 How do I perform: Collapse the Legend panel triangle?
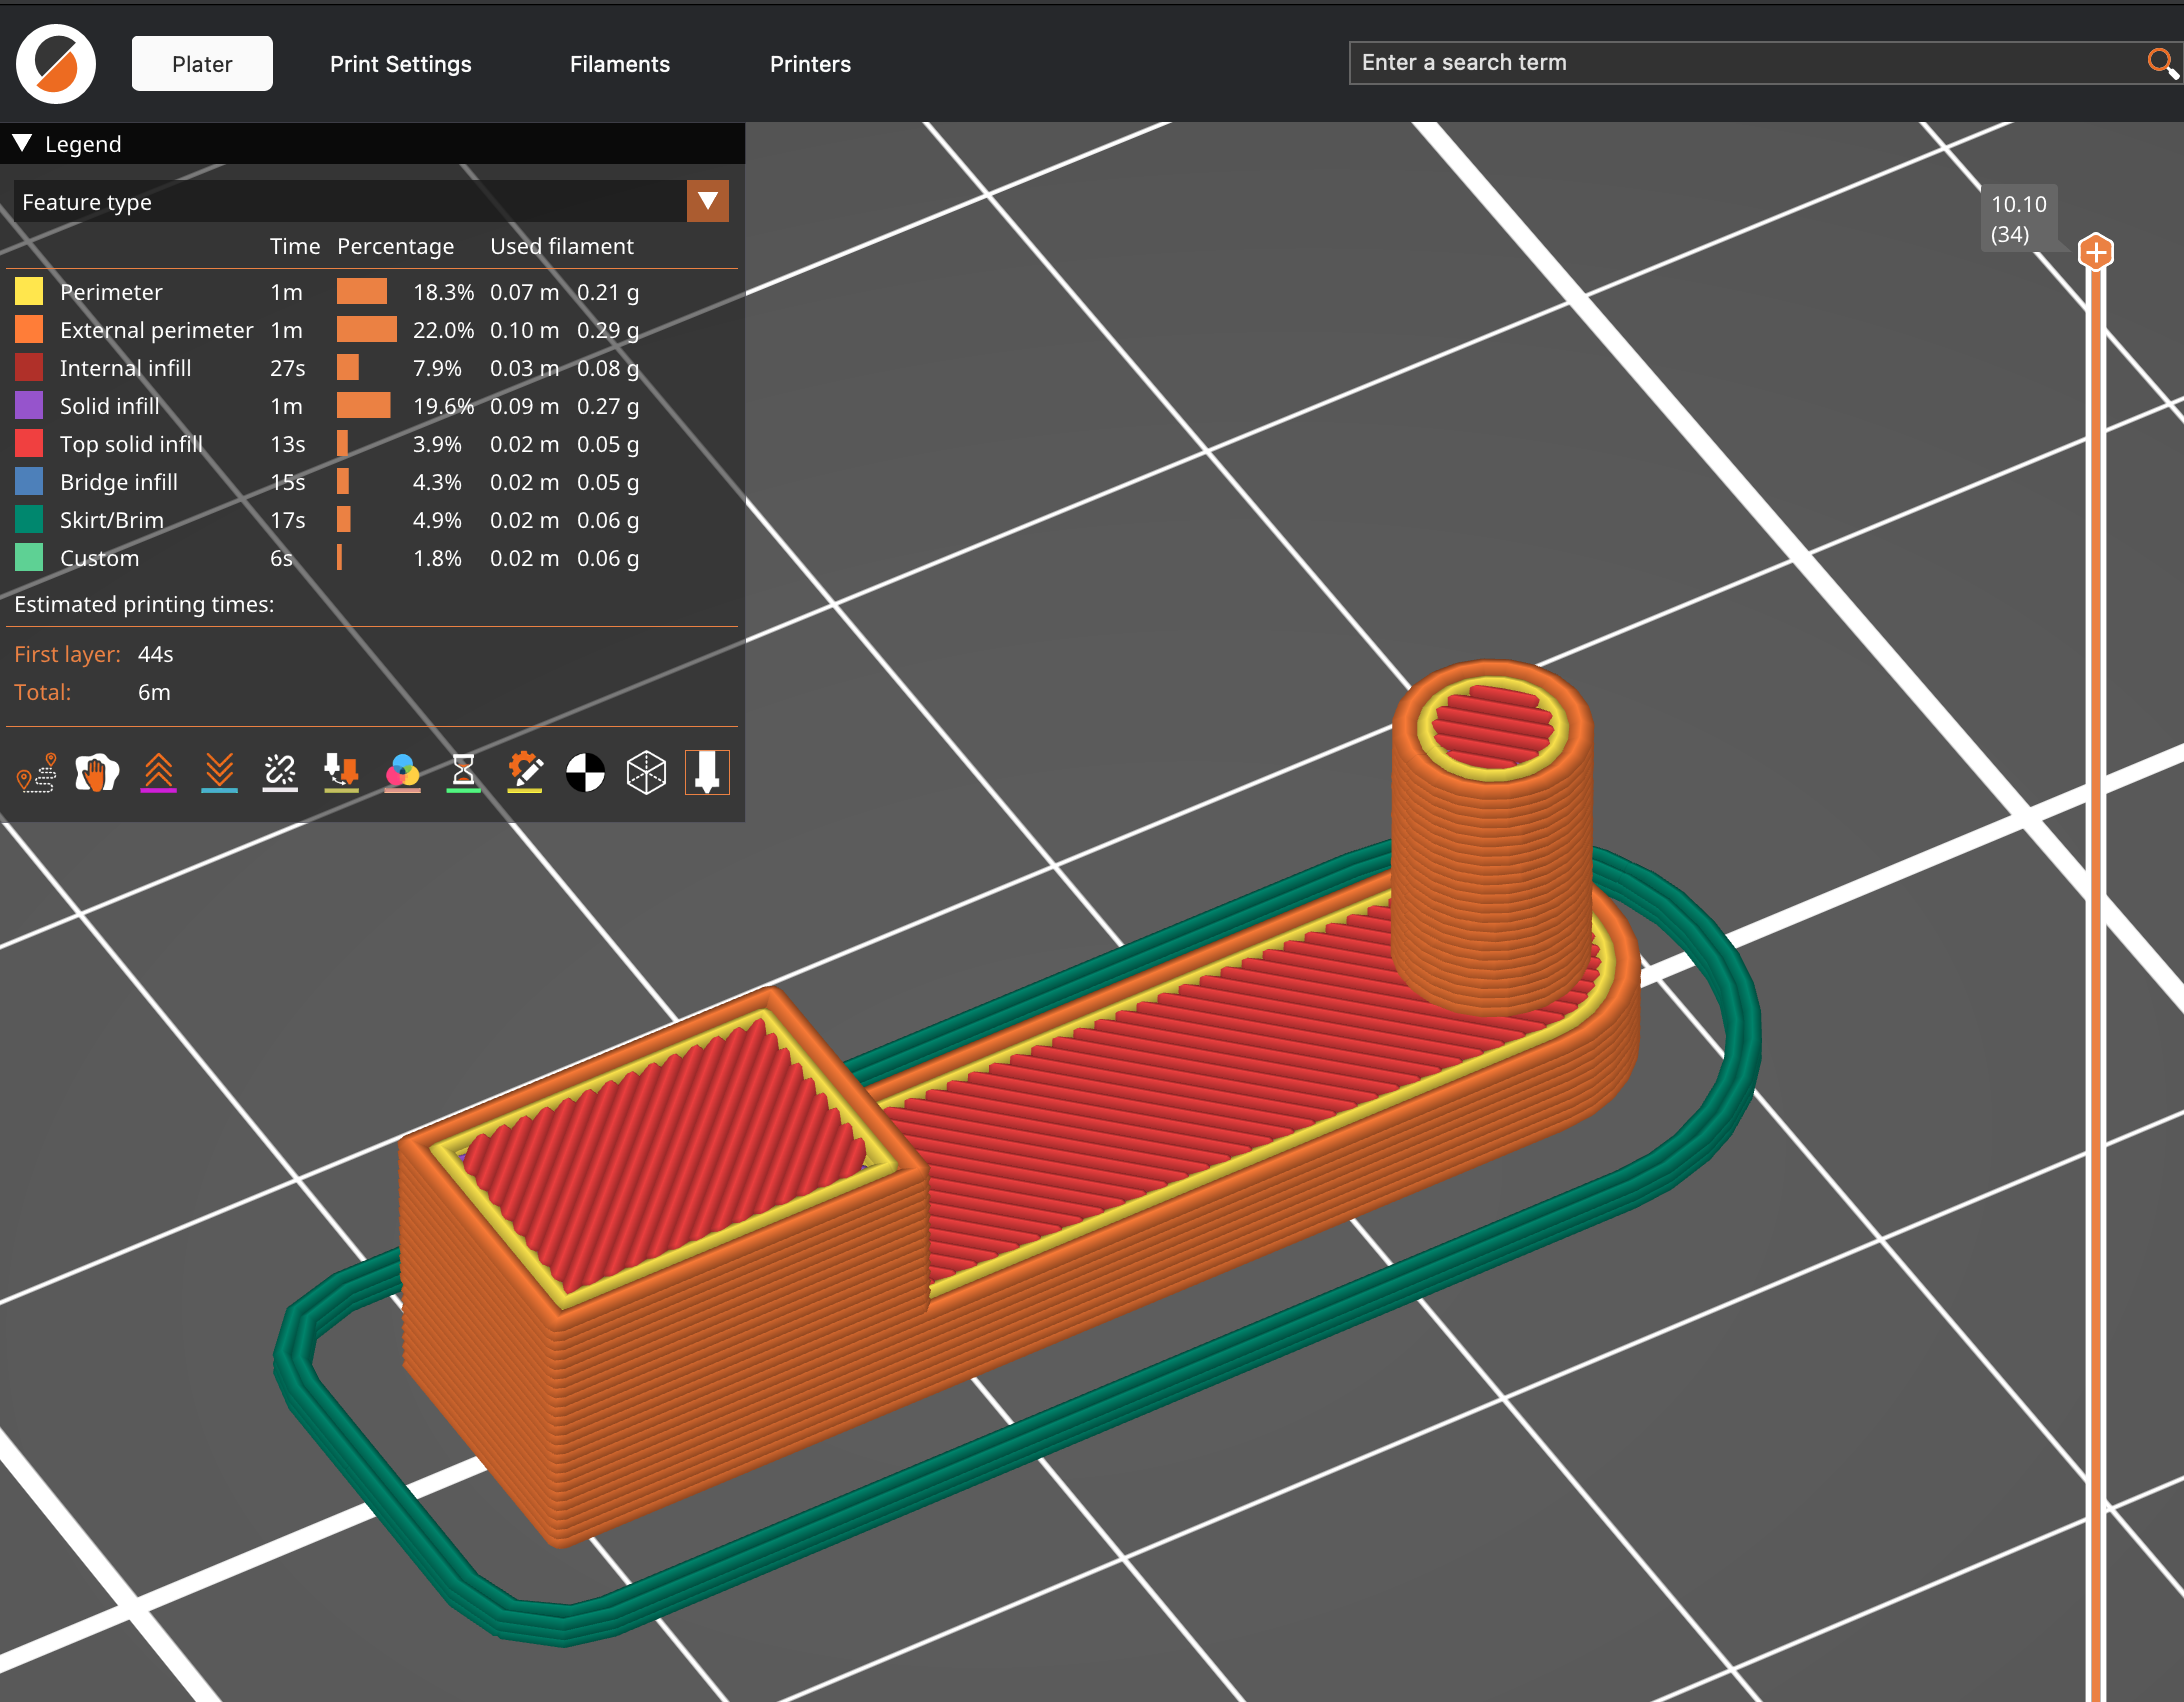pos(22,143)
